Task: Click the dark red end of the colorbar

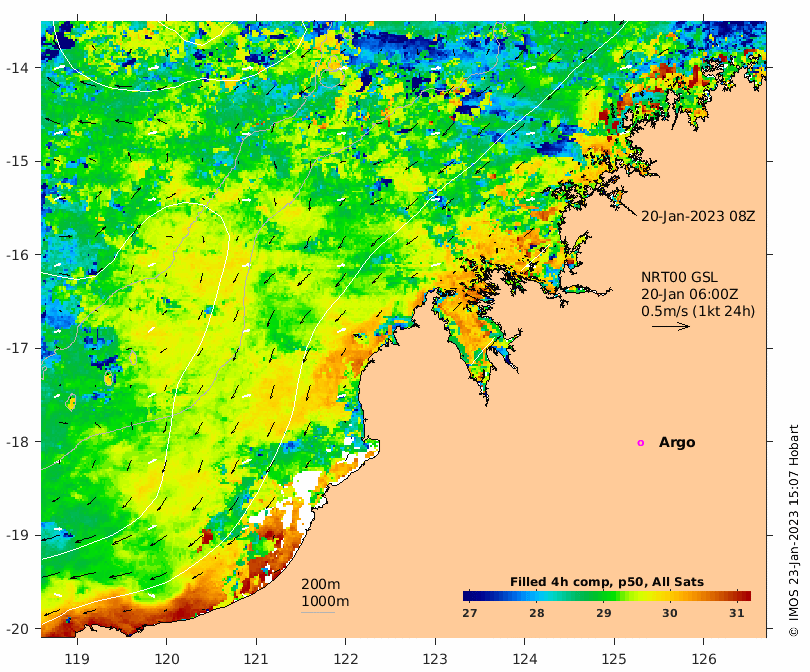Action: [746, 596]
